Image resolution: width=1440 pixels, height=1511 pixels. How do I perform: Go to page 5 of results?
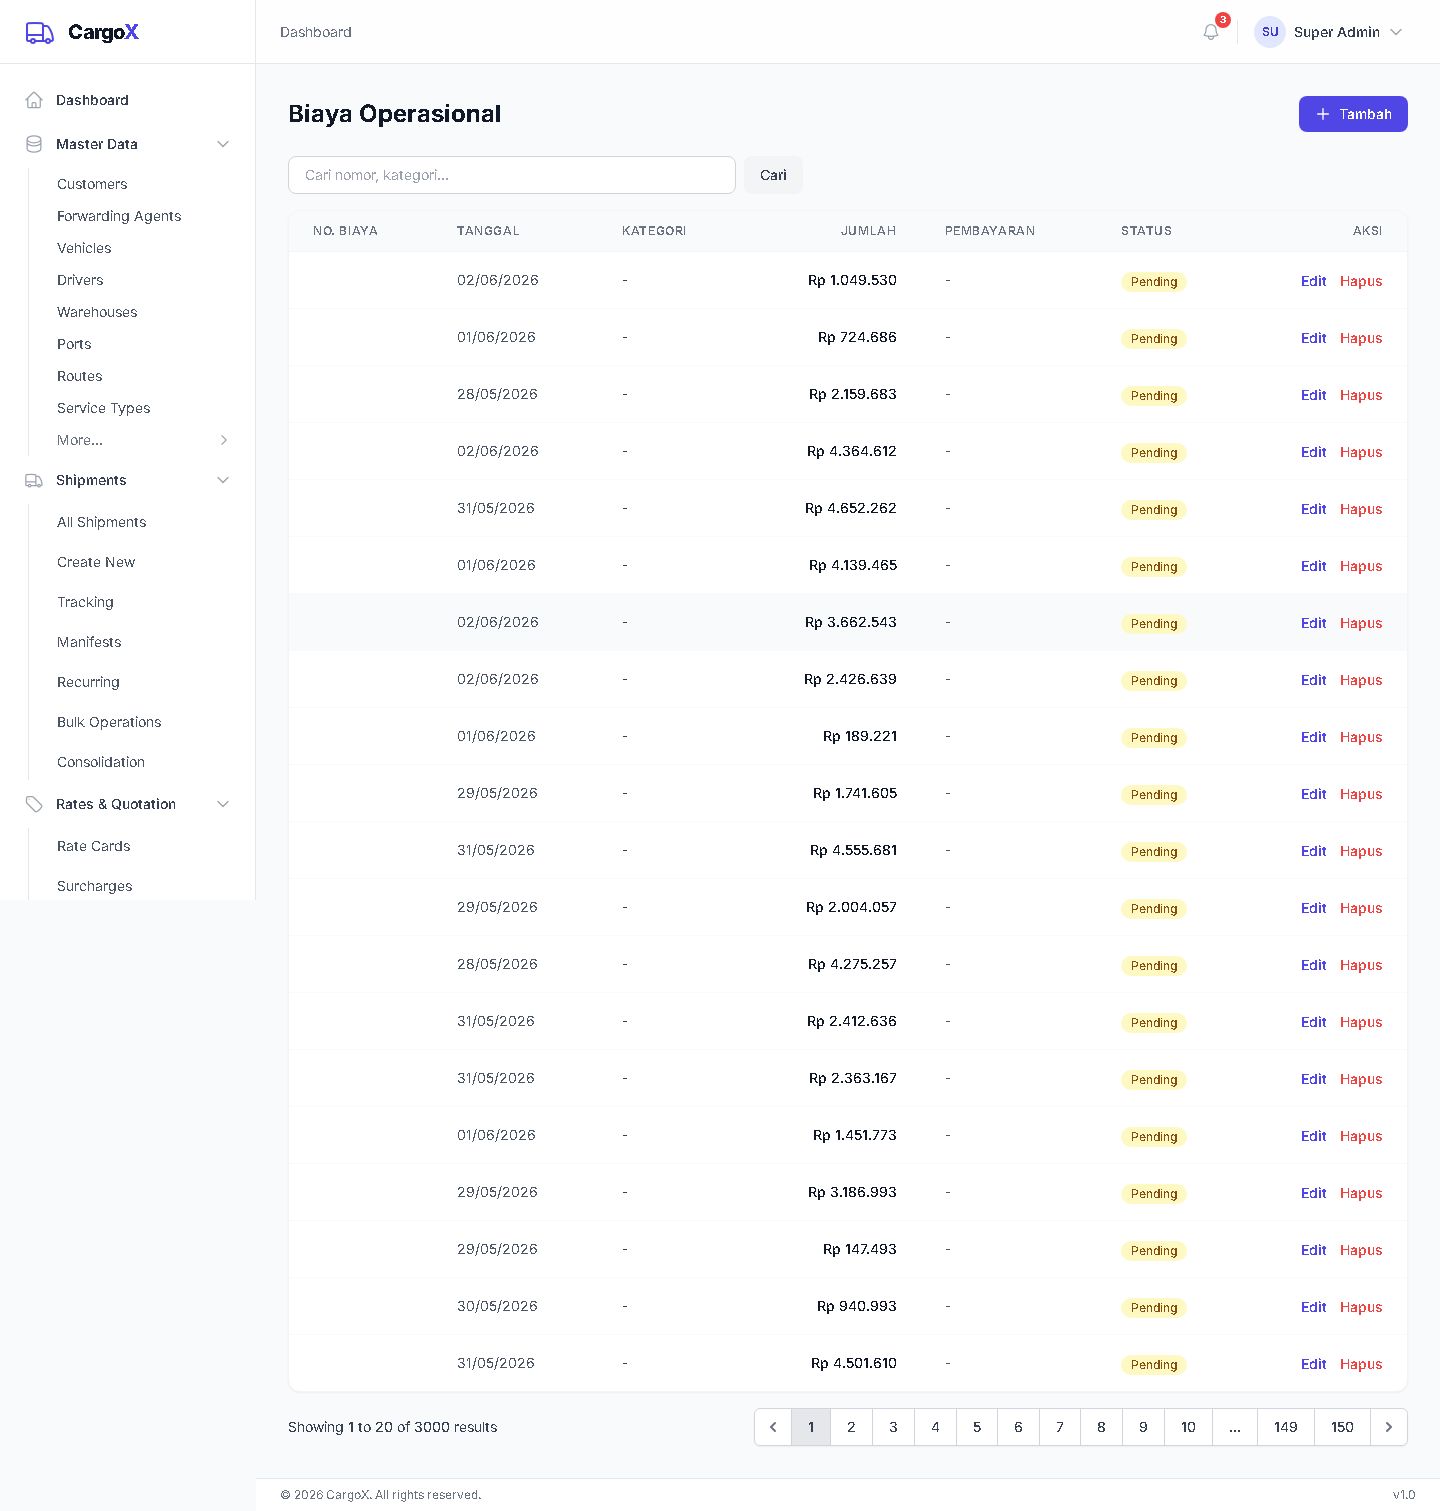pyautogui.click(x=977, y=1427)
